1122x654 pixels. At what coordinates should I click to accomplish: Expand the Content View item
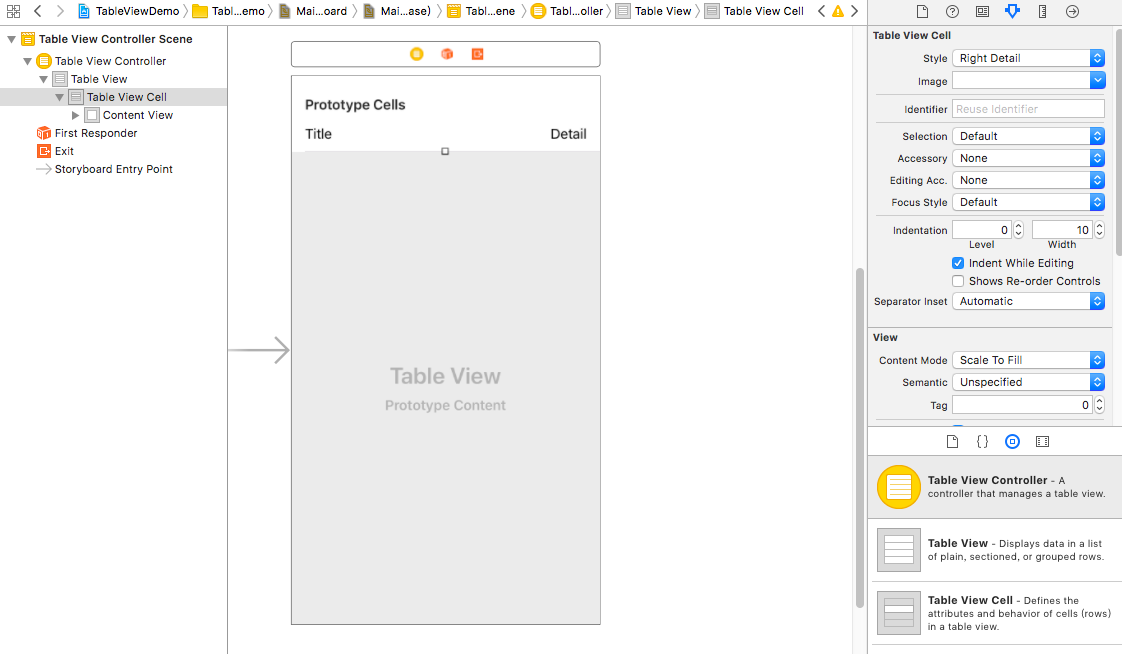tap(76, 116)
